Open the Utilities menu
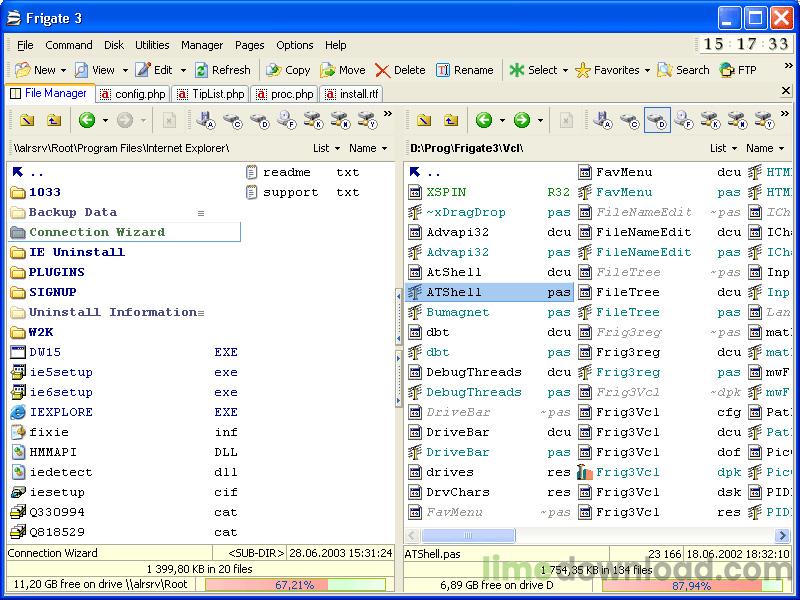The image size is (800, 600). point(152,45)
